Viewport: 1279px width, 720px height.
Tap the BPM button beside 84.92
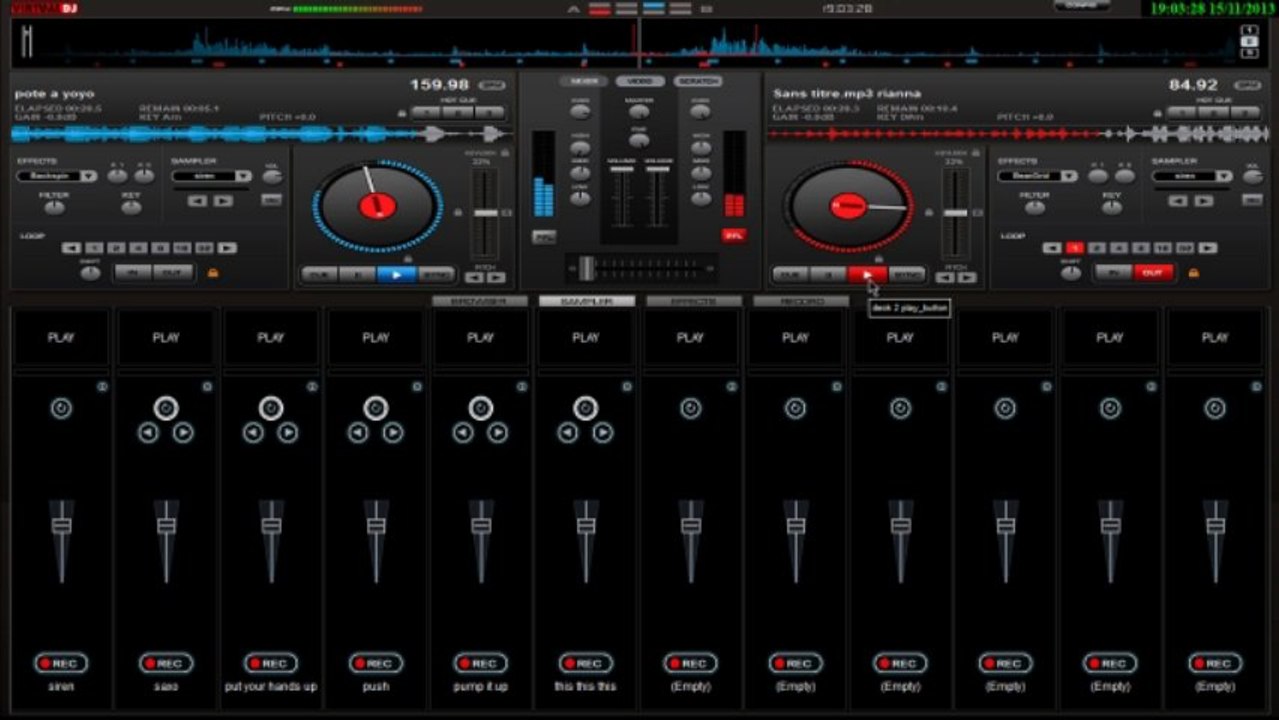pos(1247,85)
